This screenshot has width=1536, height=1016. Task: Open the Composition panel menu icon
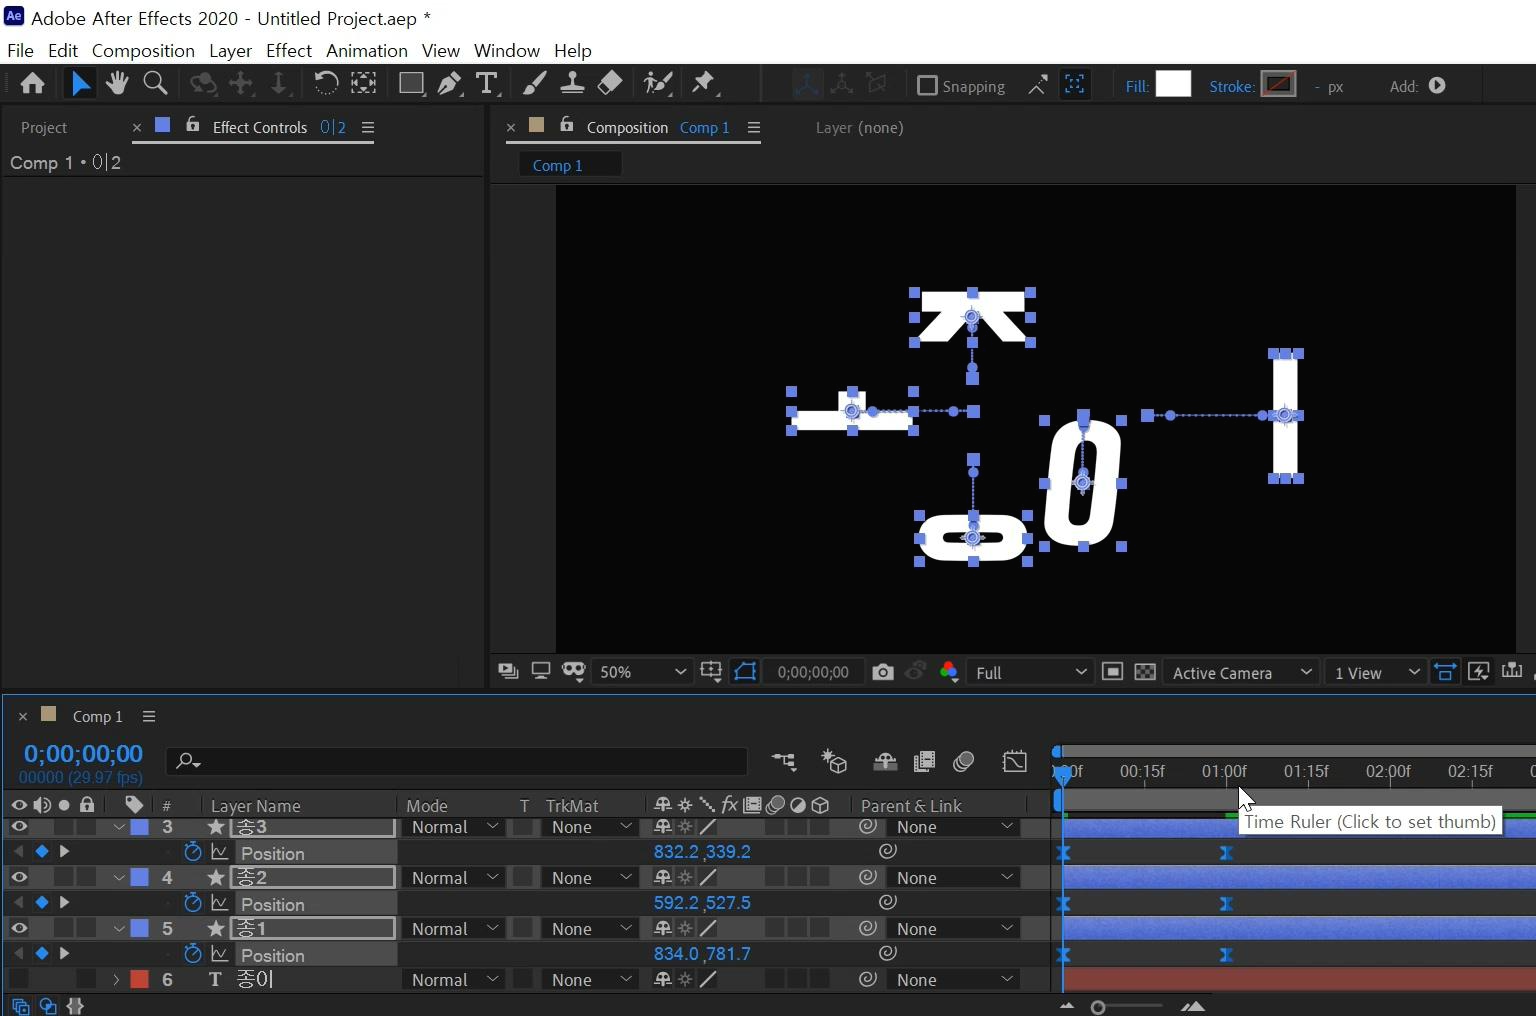tap(754, 128)
